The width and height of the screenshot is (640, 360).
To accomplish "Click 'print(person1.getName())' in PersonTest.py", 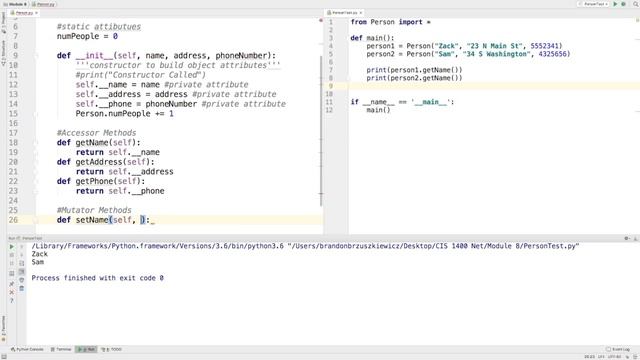I will pyautogui.click(x=414, y=70).
